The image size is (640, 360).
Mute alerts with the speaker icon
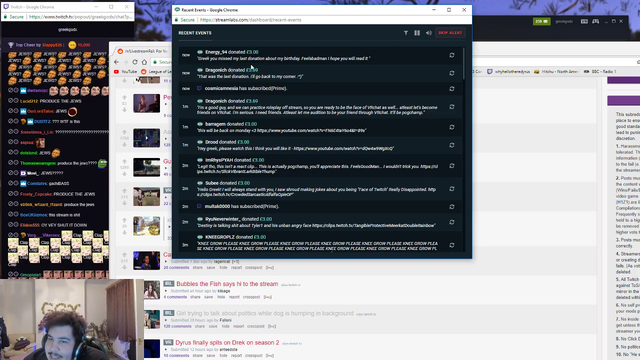click(x=429, y=33)
